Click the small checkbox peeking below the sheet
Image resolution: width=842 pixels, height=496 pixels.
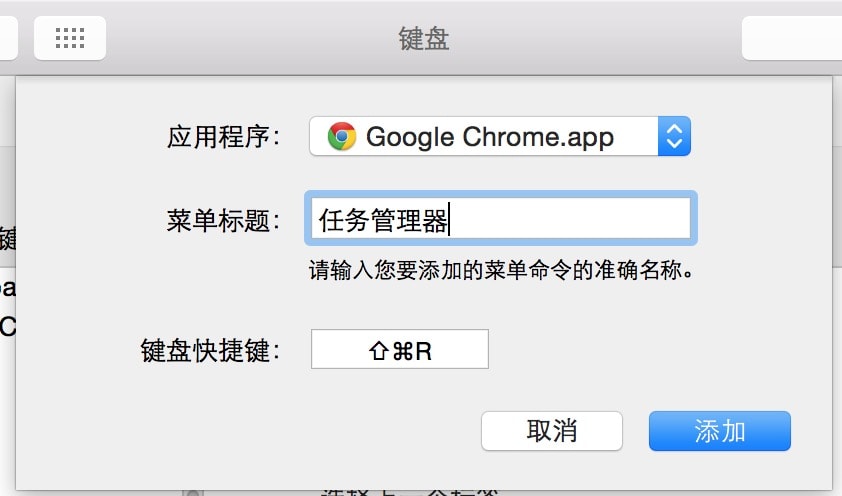pyautogui.click(x=192, y=493)
